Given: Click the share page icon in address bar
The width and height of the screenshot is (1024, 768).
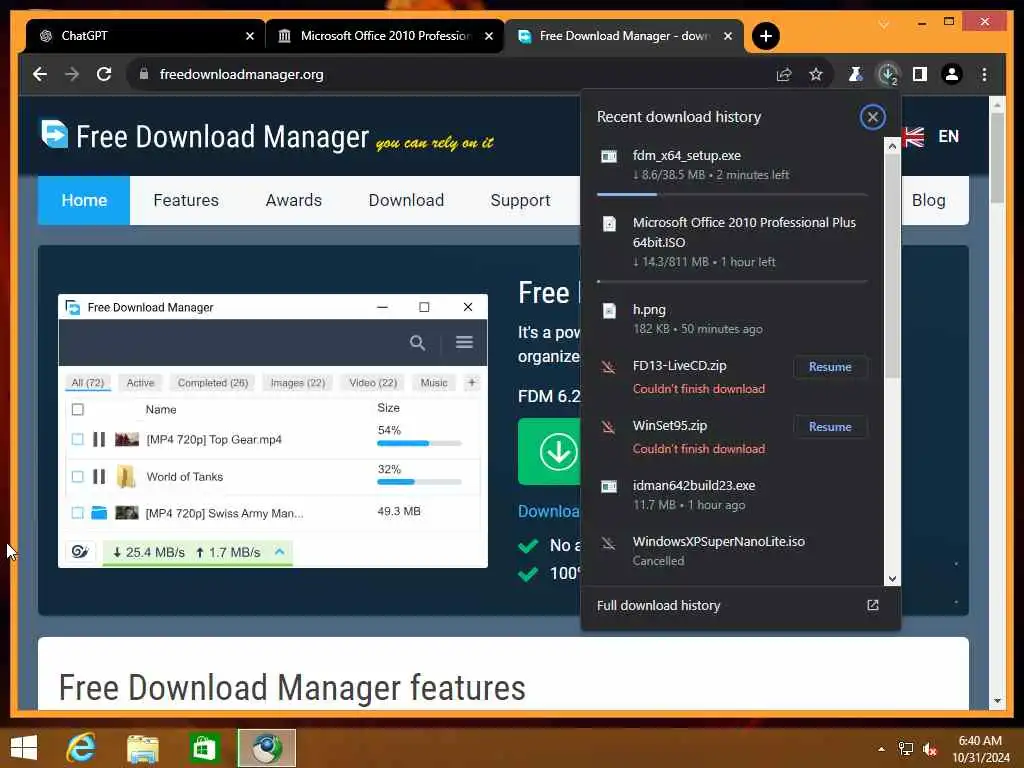Looking at the screenshot, I should point(784,74).
